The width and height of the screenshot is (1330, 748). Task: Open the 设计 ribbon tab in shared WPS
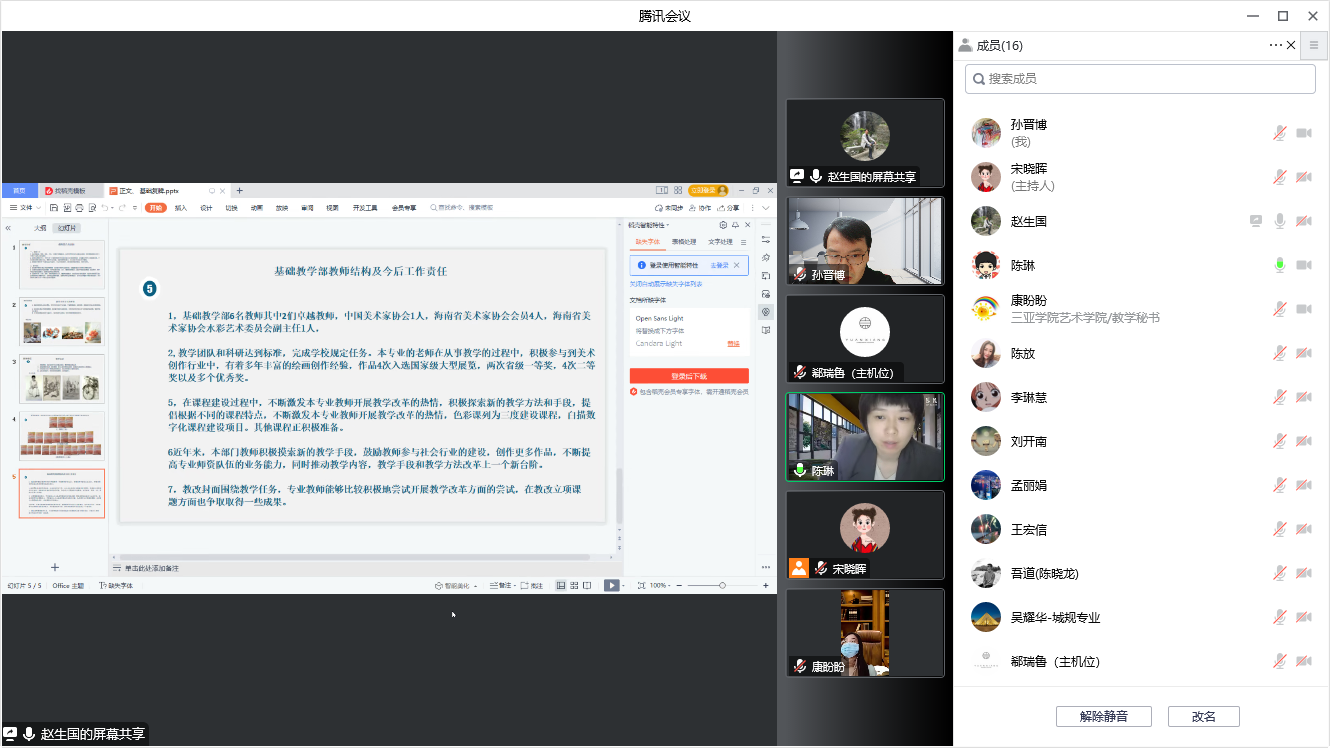click(x=206, y=208)
